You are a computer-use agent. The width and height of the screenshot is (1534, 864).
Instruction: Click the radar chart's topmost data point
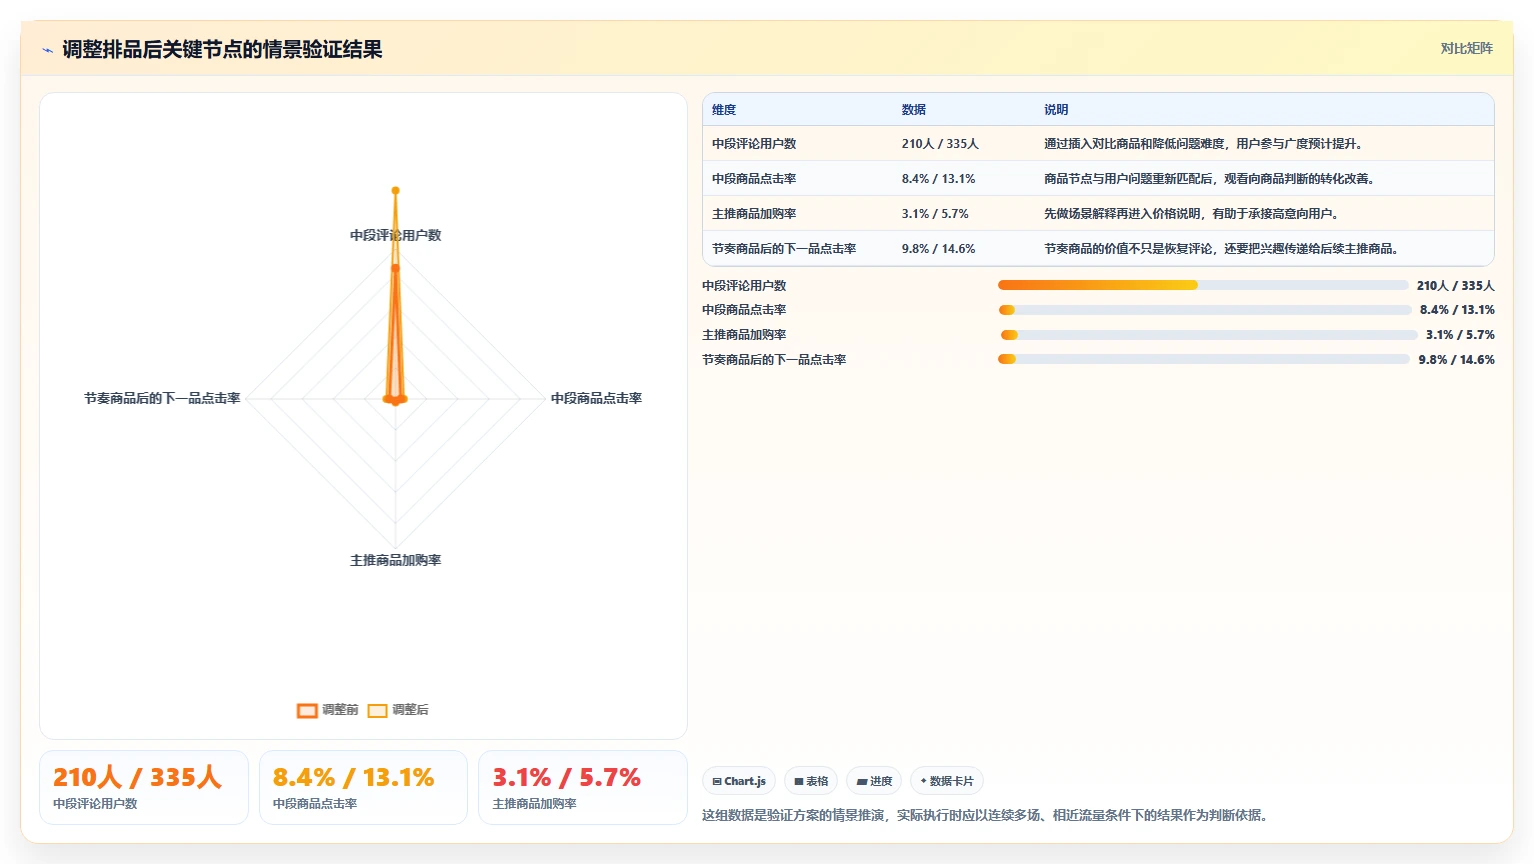395,190
